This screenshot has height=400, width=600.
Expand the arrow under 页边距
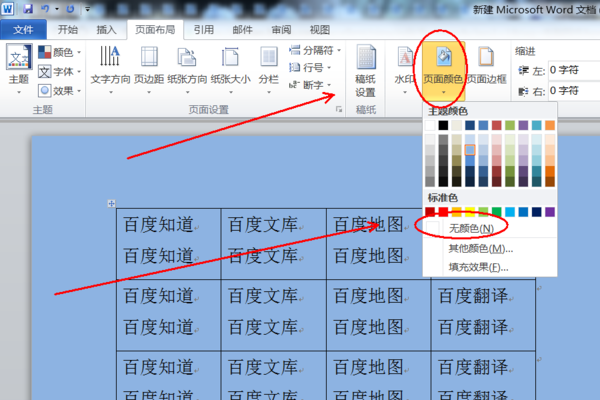(149, 92)
